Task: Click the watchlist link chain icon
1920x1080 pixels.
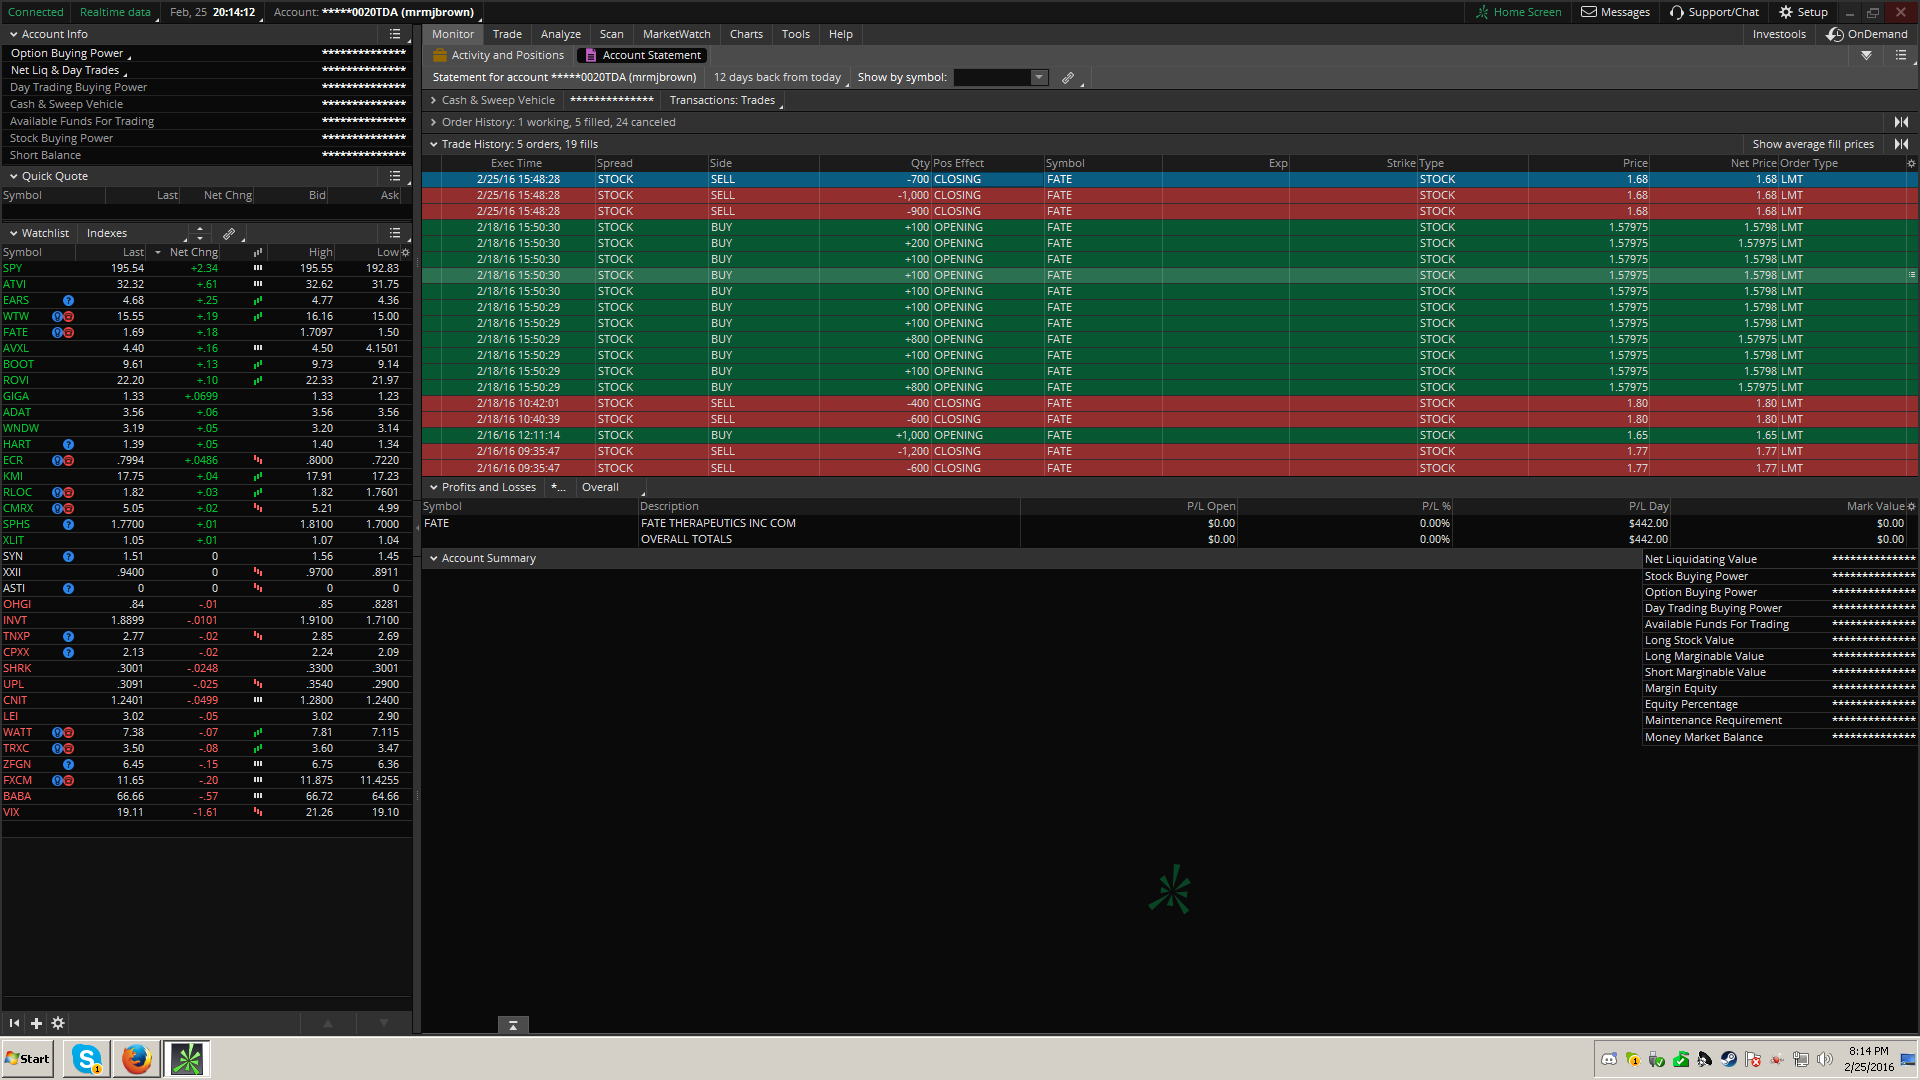Action: tap(229, 233)
